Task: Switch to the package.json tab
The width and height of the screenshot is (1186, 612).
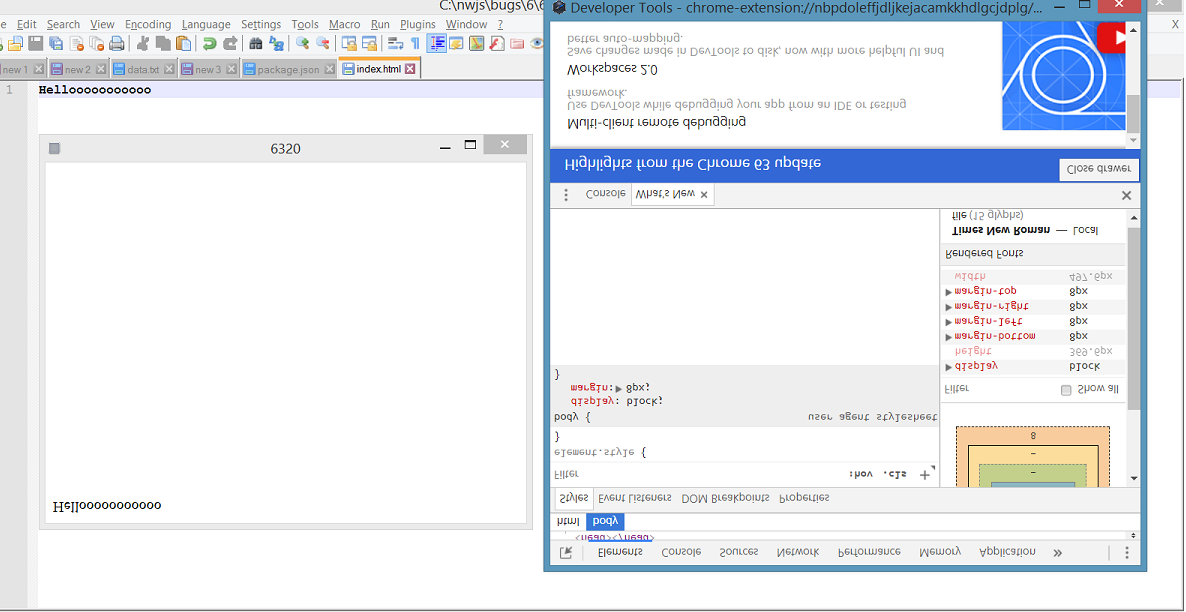Action: point(287,69)
